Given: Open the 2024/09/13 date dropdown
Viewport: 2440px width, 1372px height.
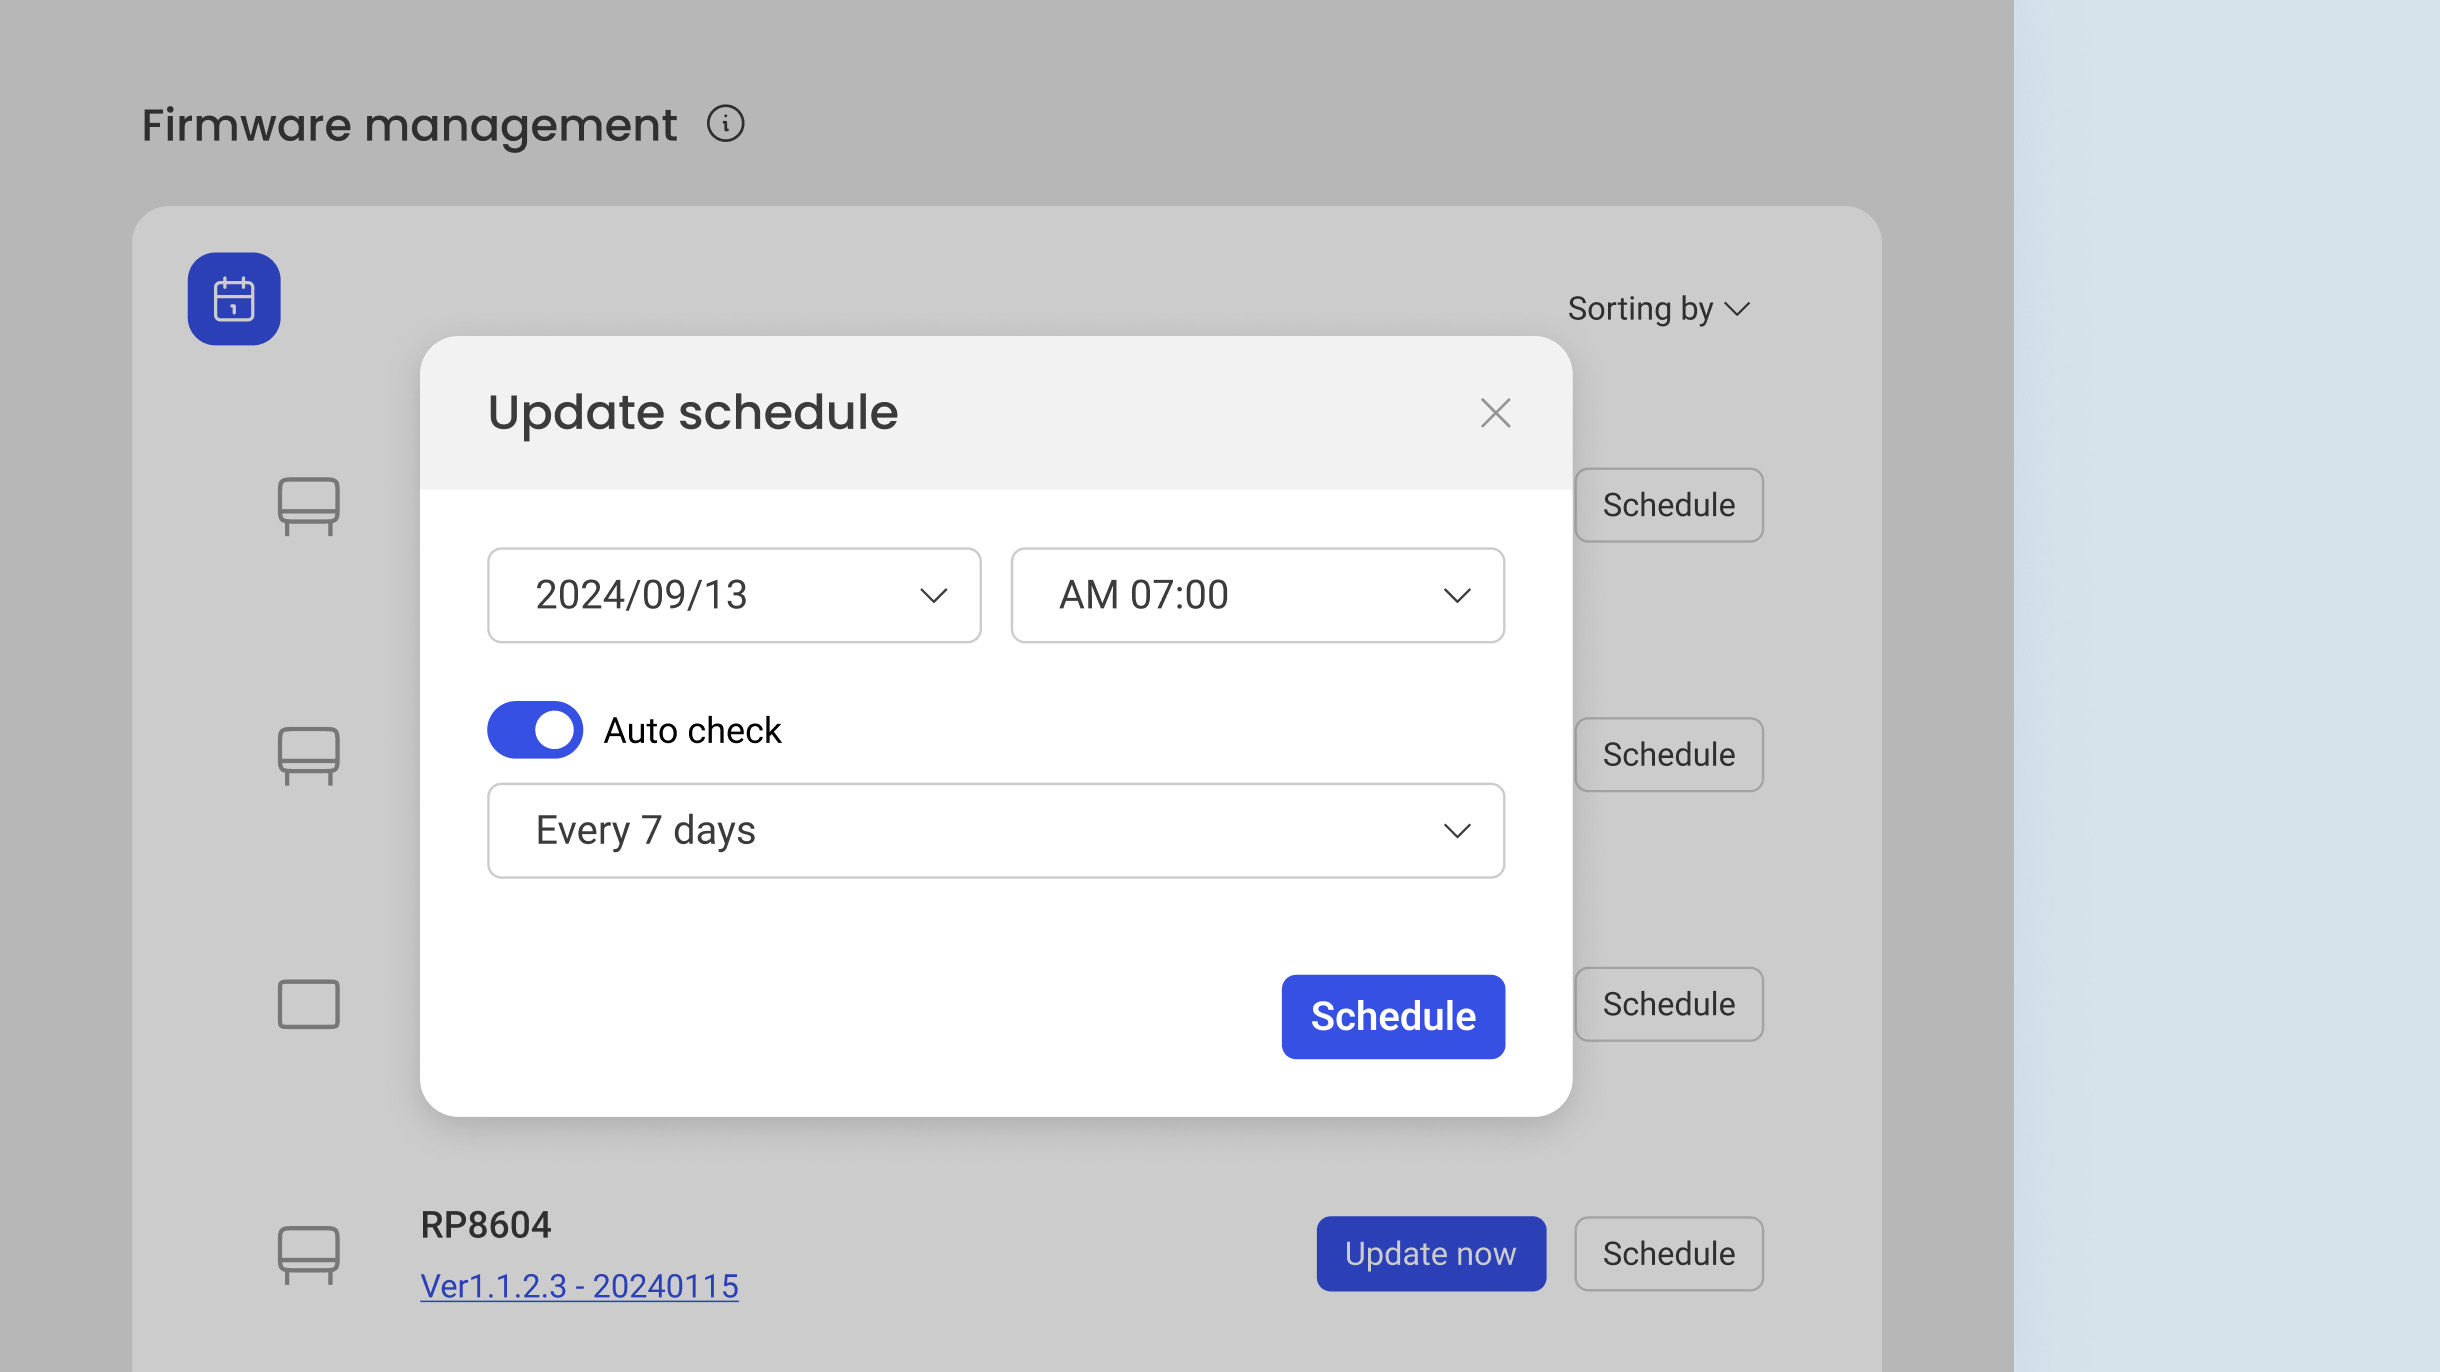Looking at the screenshot, I should point(733,595).
